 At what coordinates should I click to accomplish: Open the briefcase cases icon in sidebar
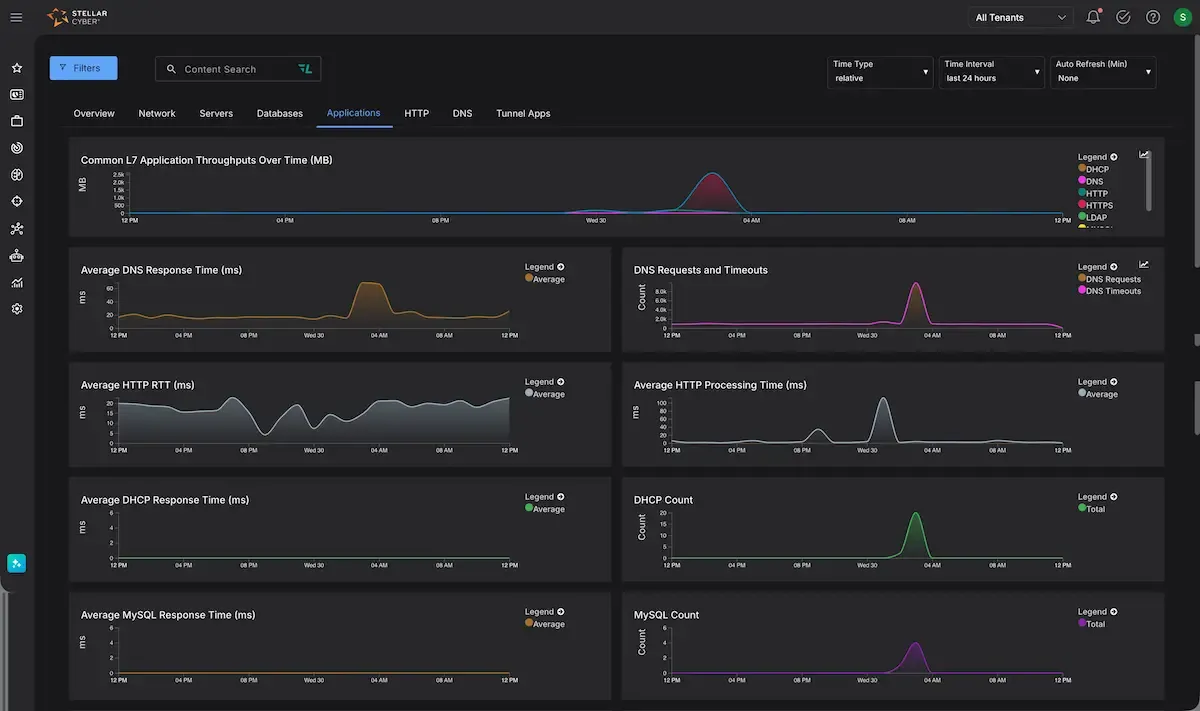coord(17,121)
